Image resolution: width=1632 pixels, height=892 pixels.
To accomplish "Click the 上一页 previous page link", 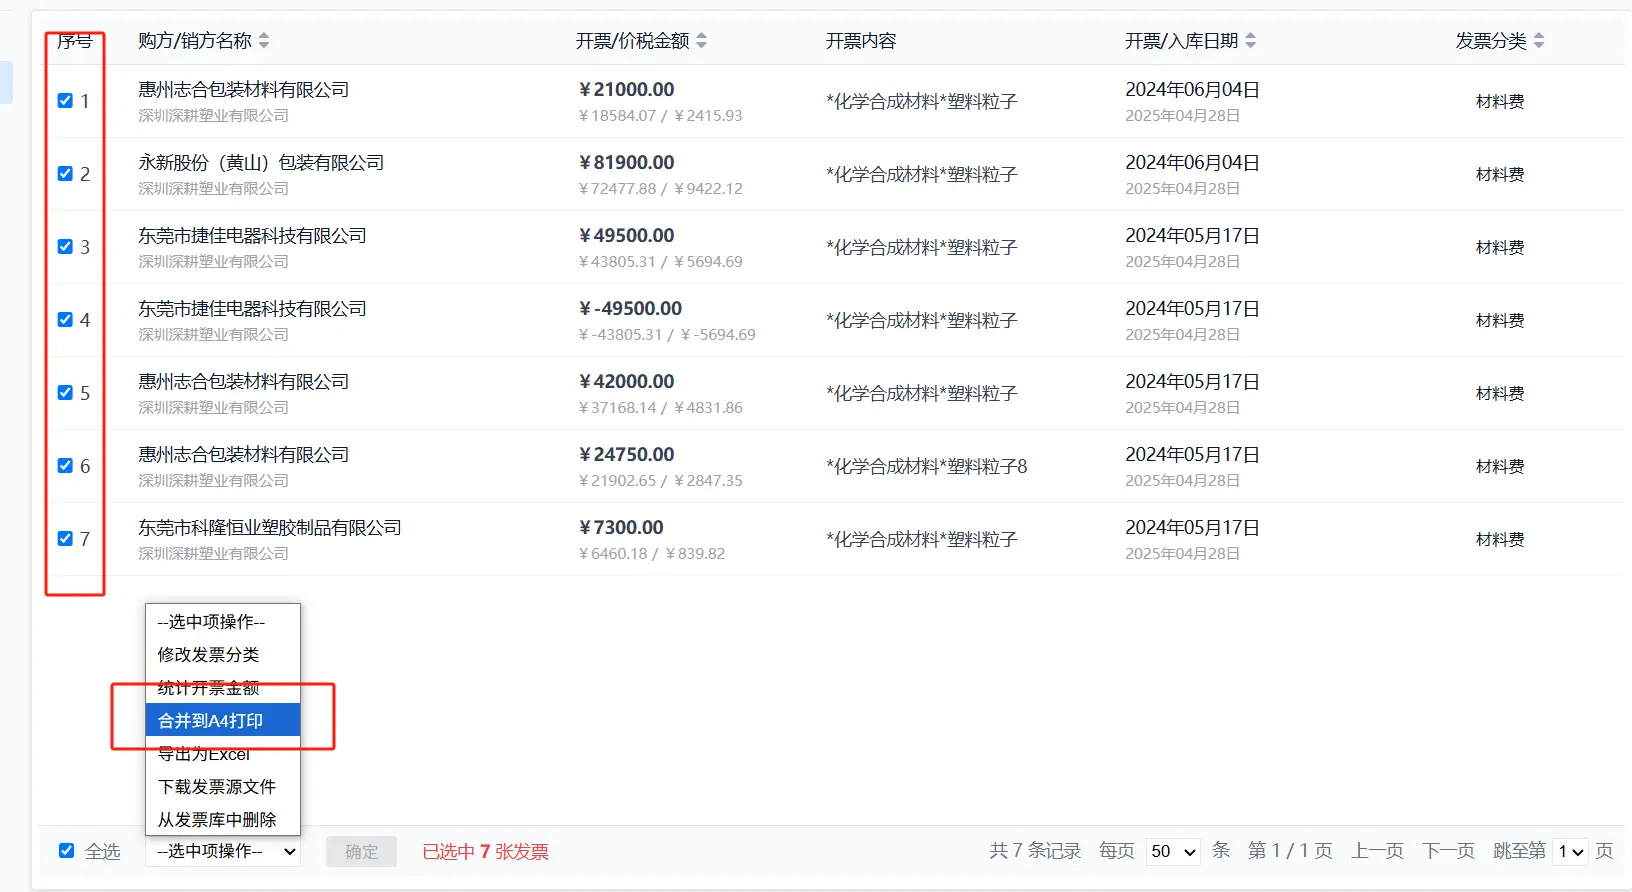I will click(x=1377, y=851).
